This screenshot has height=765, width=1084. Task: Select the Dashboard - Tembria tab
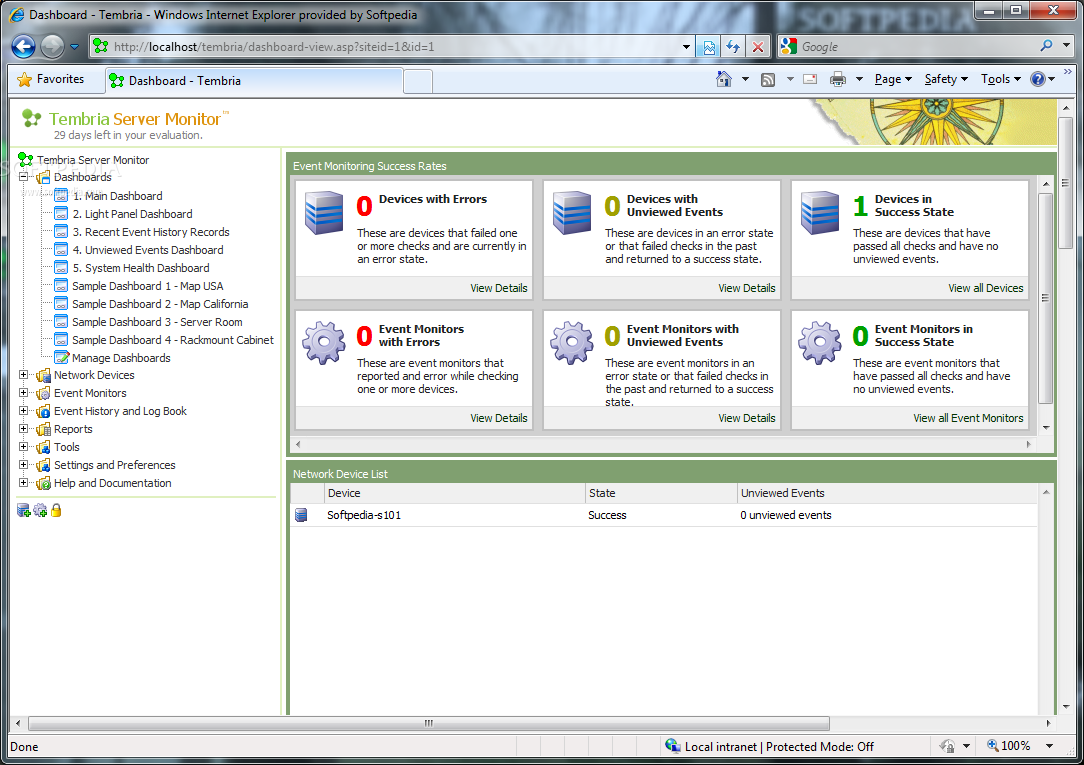pos(254,81)
